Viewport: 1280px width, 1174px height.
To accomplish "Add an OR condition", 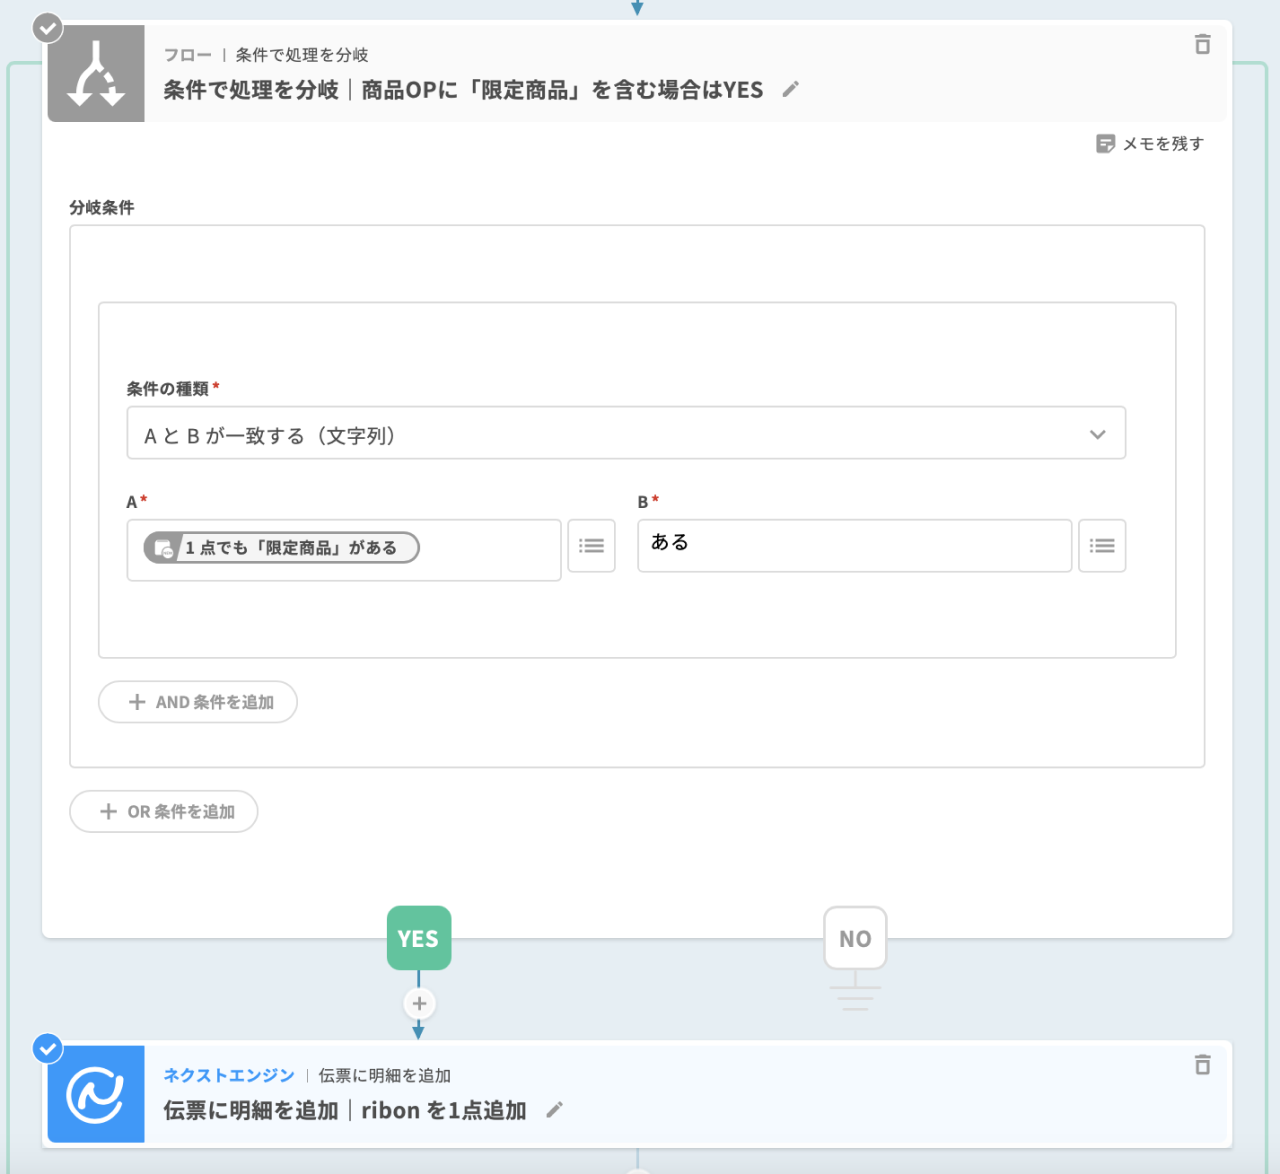I will (164, 812).
